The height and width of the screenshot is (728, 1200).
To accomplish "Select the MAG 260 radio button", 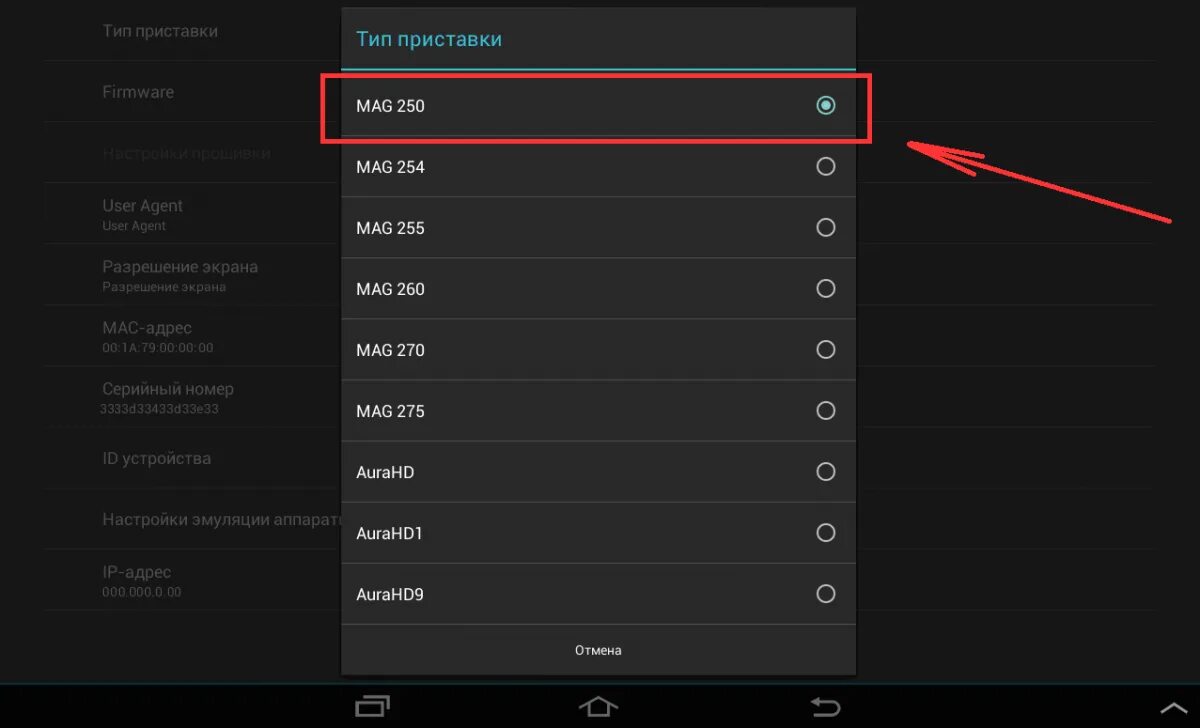I will (826, 288).
